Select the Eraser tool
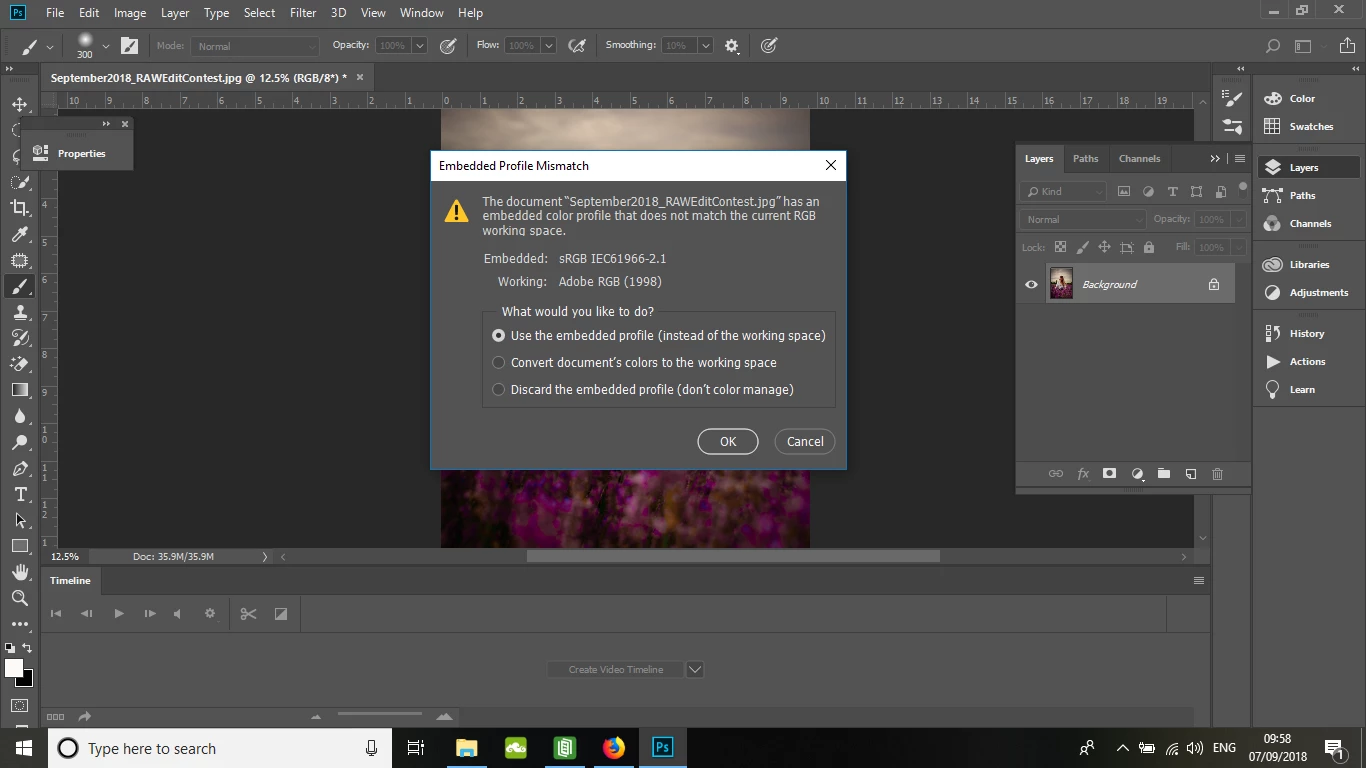The width and height of the screenshot is (1366, 768). 20,364
